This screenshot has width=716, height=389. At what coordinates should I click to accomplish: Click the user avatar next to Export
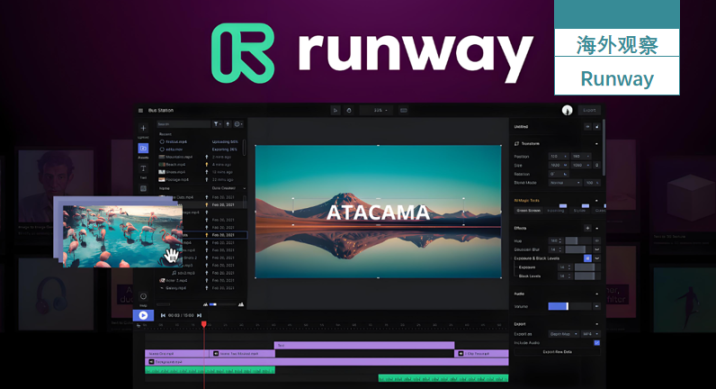point(567,110)
